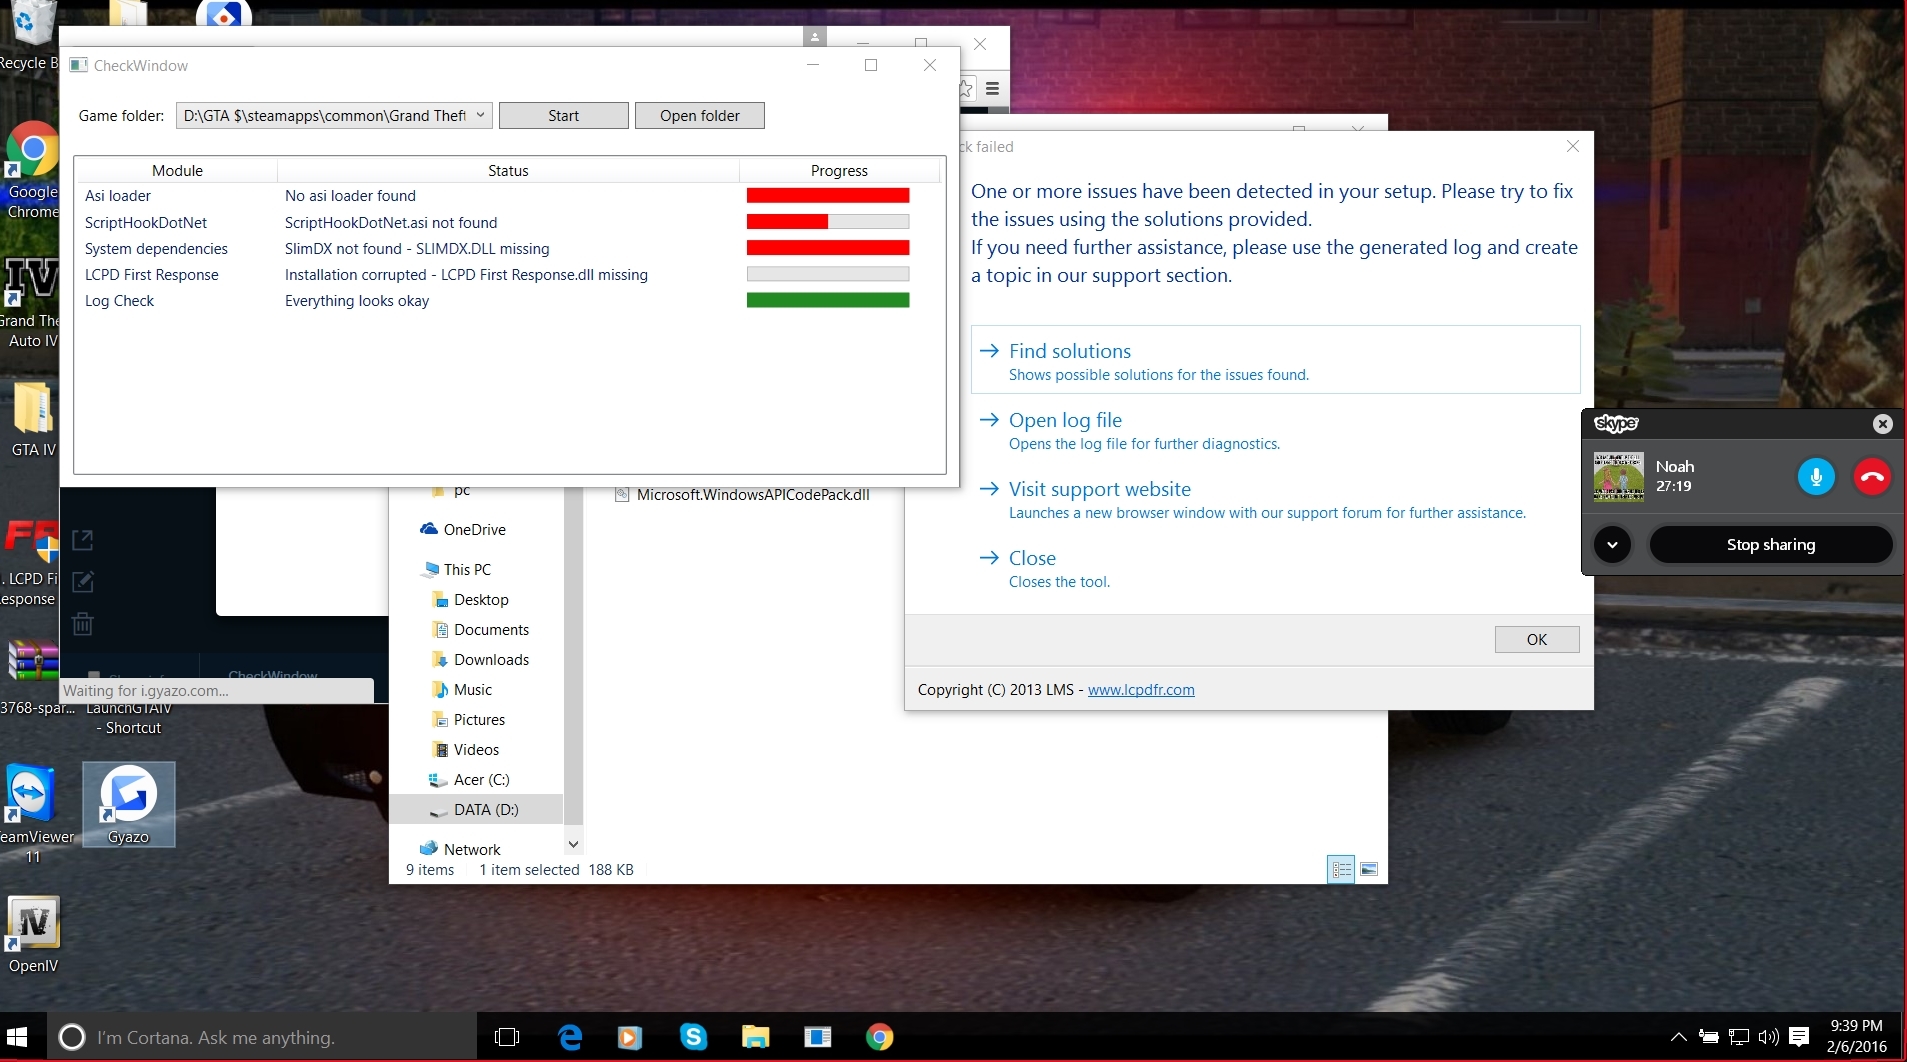Click the green Log Check progress bar
This screenshot has width=1907, height=1062.
(828, 300)
